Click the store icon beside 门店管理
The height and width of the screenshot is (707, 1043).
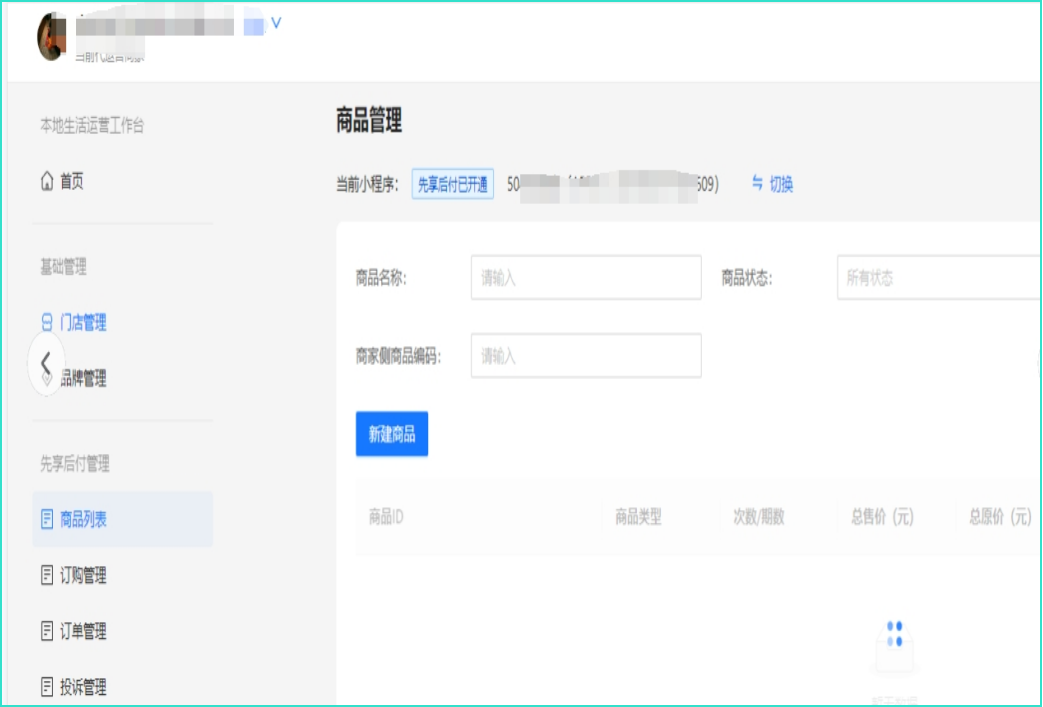tap(46, 323)
